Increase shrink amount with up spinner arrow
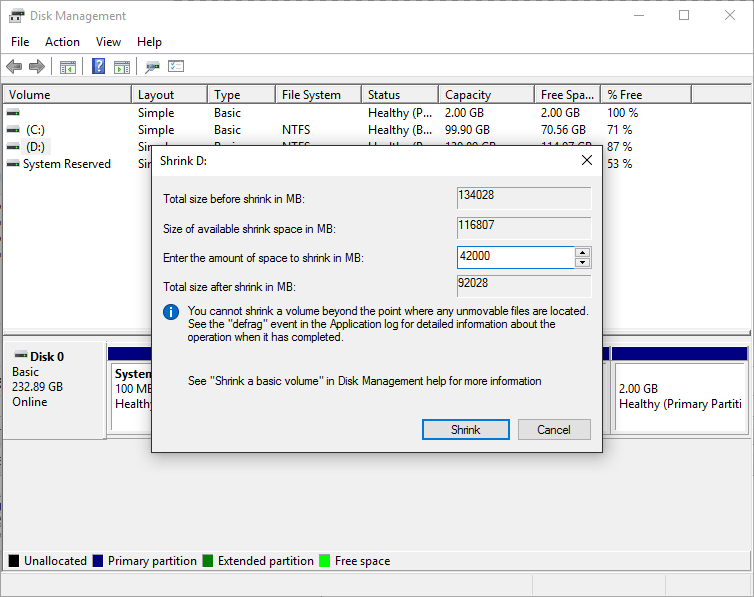The height and width of the screenshot is (597, 754). pos(582,252)
